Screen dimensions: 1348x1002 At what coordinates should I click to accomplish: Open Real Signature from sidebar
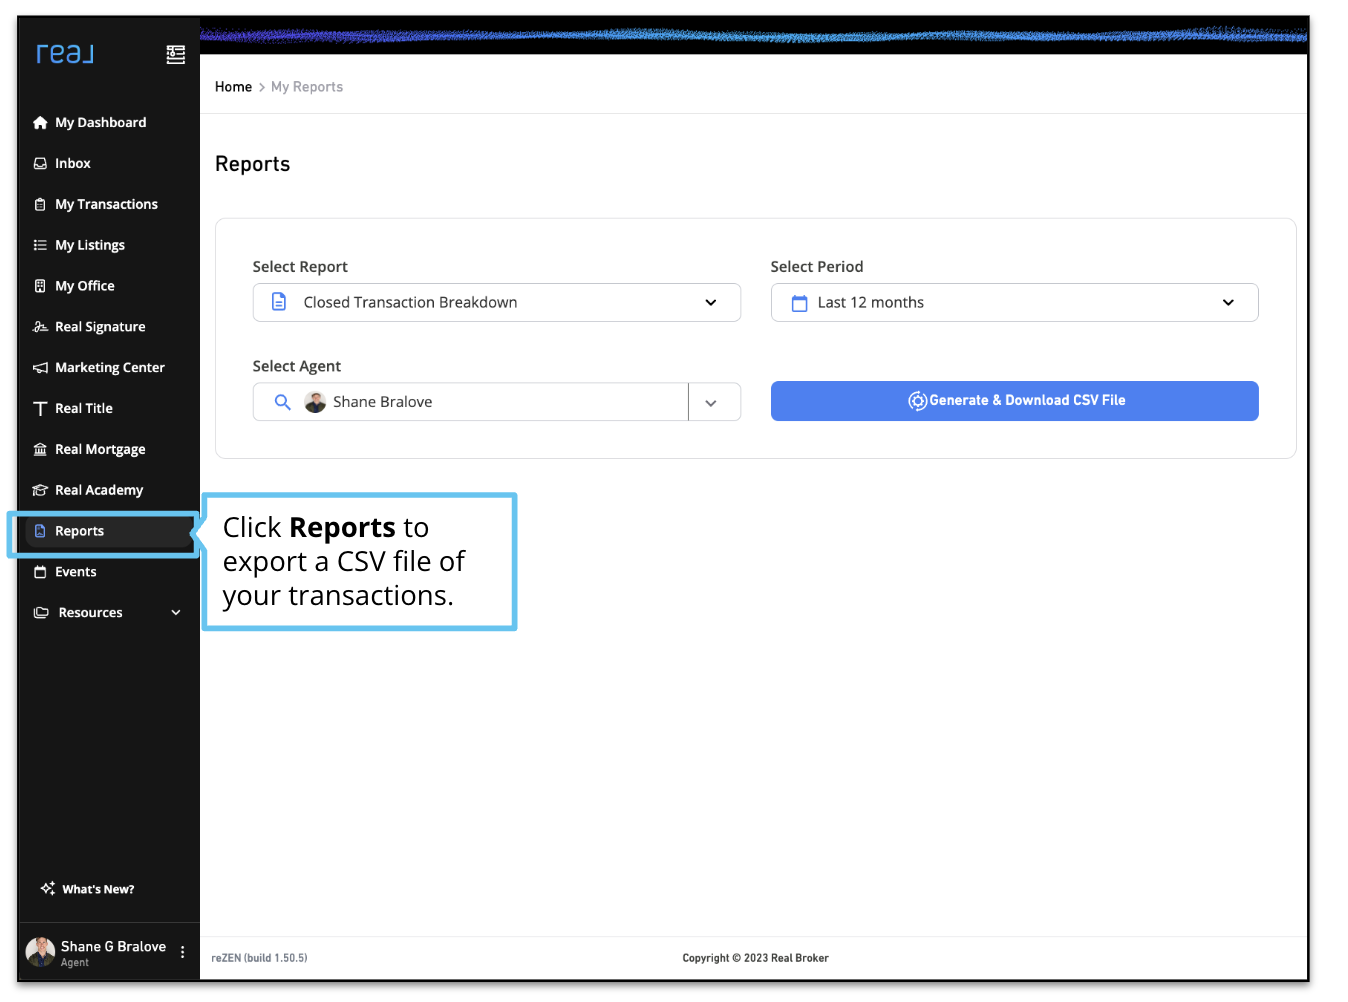[x=100, y=327]
